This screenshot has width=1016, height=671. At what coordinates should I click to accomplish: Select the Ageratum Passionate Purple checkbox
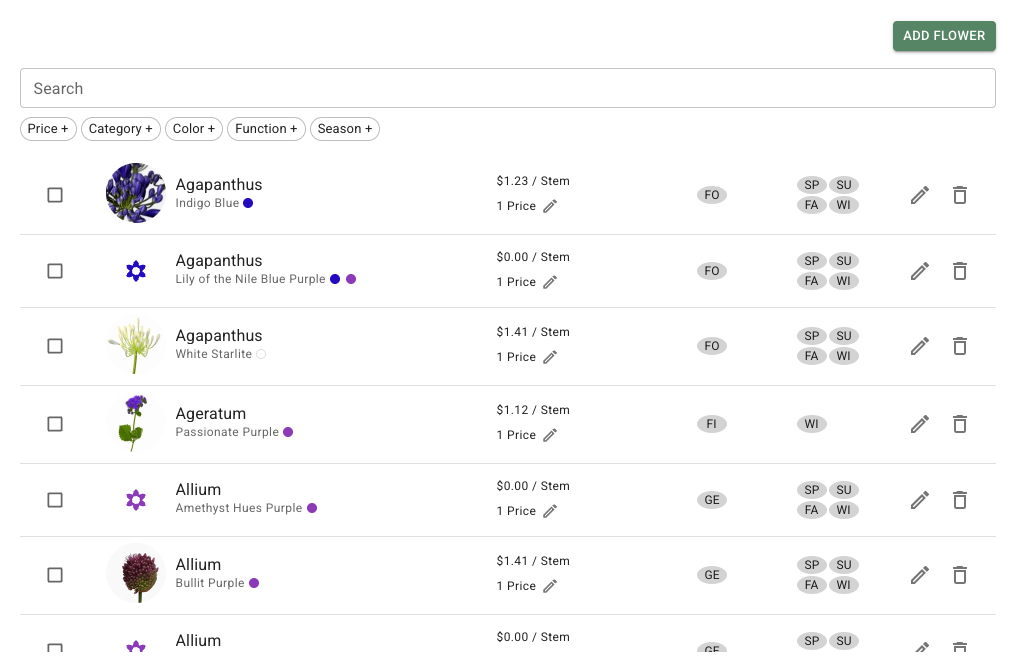point(55,424)
